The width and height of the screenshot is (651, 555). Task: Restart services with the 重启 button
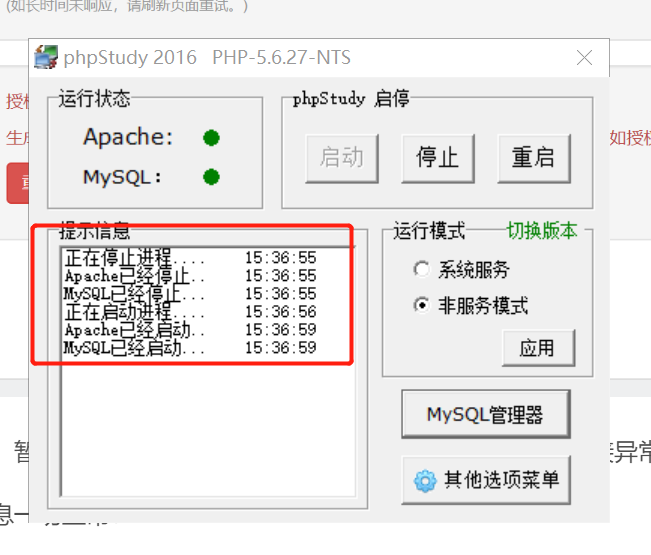534,158
